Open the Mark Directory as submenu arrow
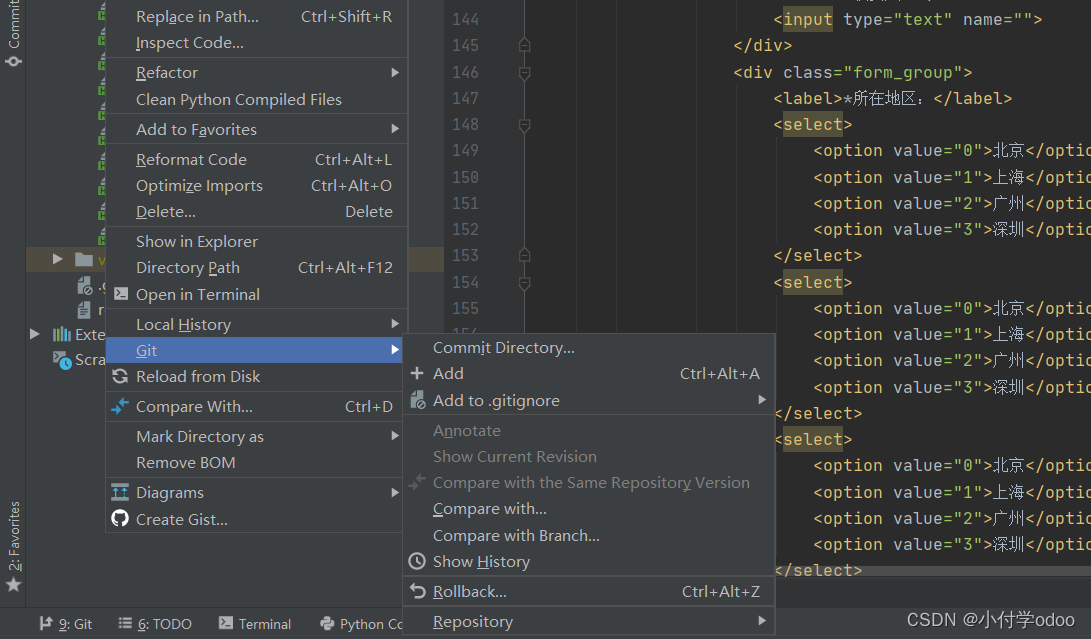The image size is (1091, 639). pos(395,436)
